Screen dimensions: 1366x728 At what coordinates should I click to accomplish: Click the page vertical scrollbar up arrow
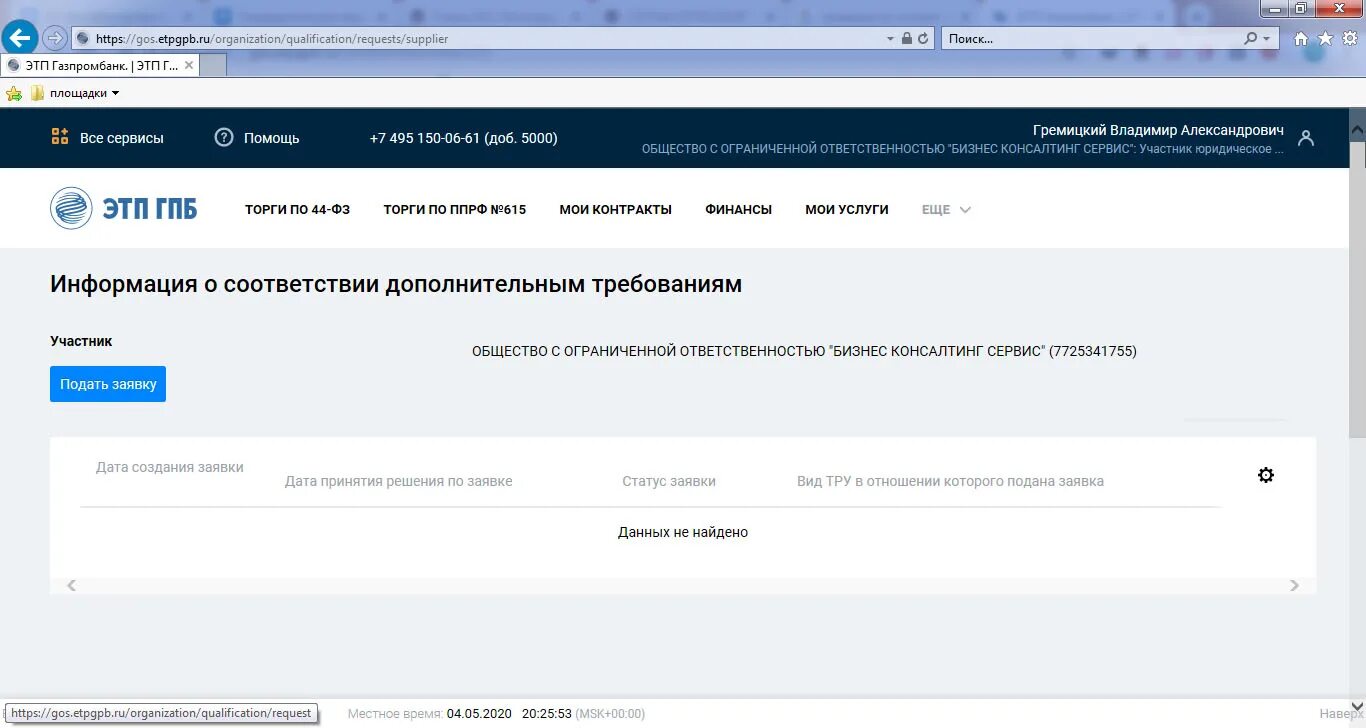[x=1357, y=131]
